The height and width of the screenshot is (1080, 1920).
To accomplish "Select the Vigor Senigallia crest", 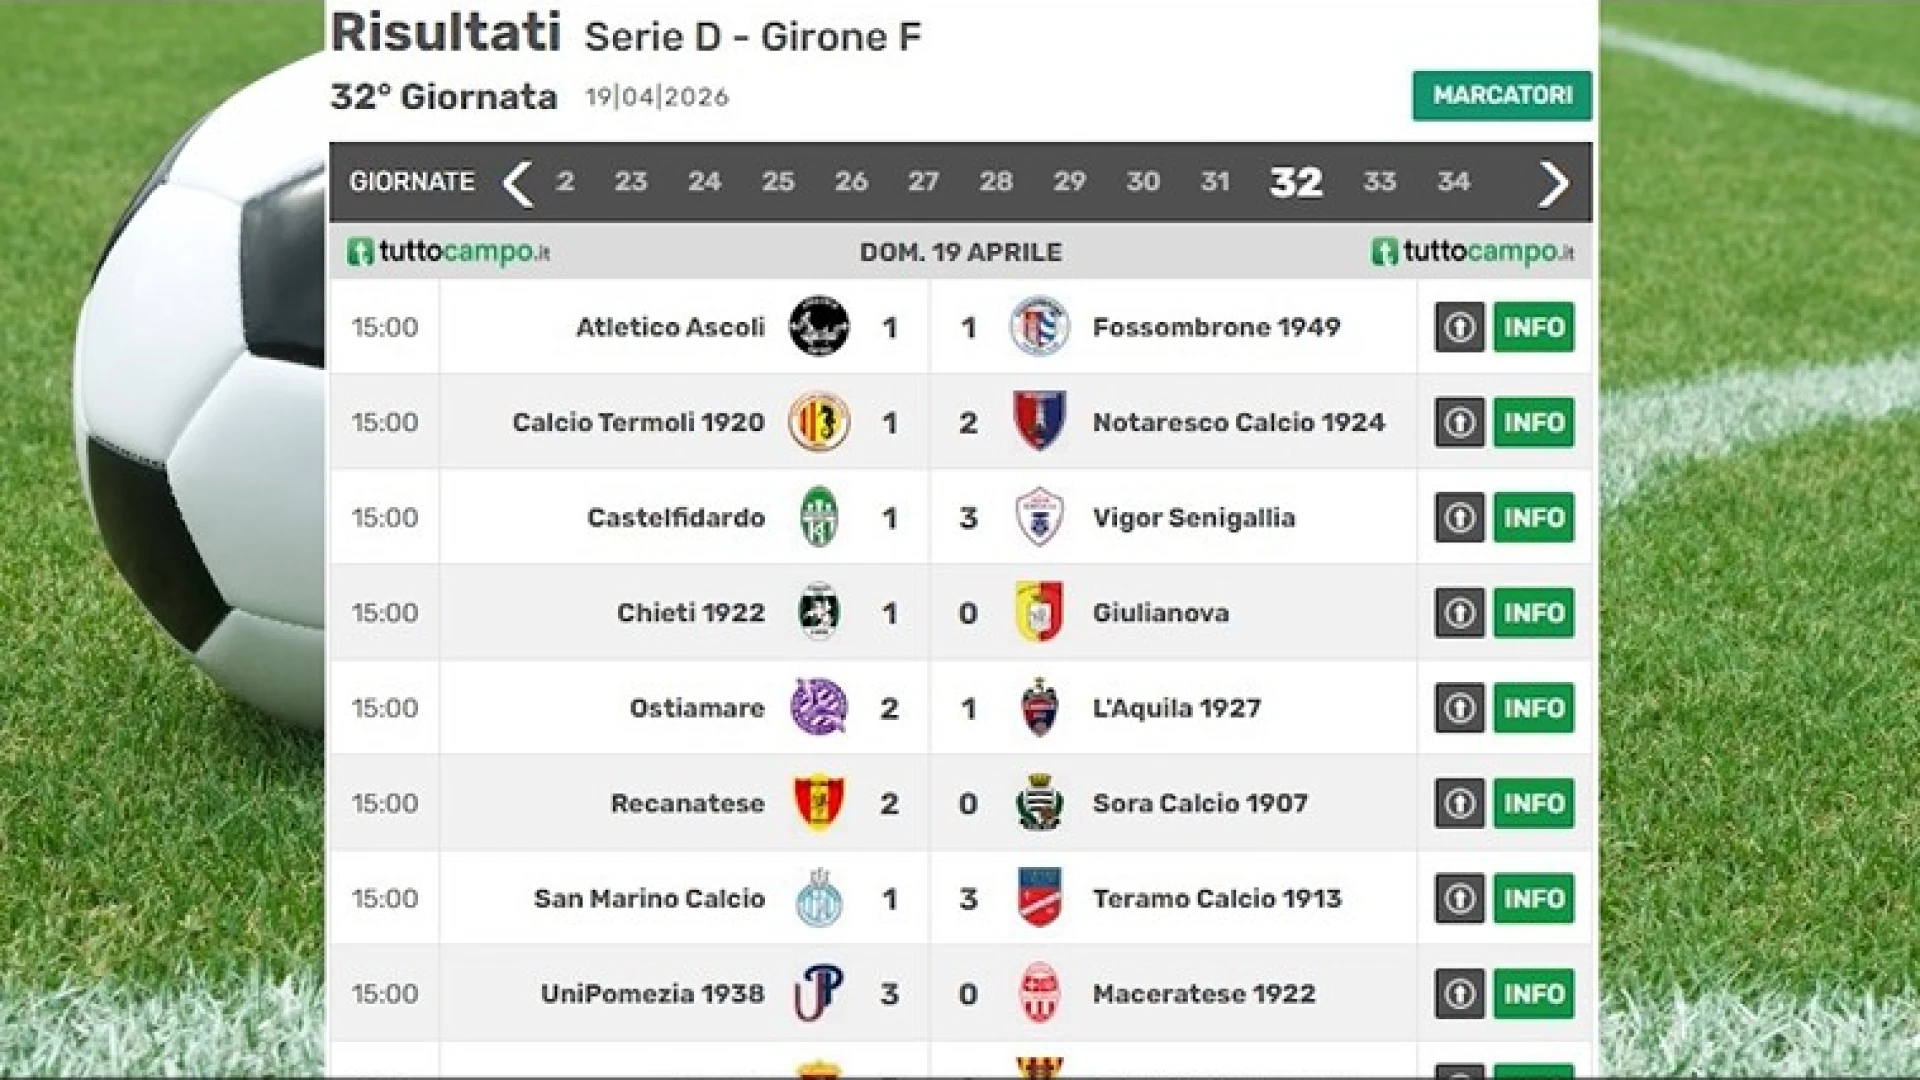I will [x=1040, y=517].
